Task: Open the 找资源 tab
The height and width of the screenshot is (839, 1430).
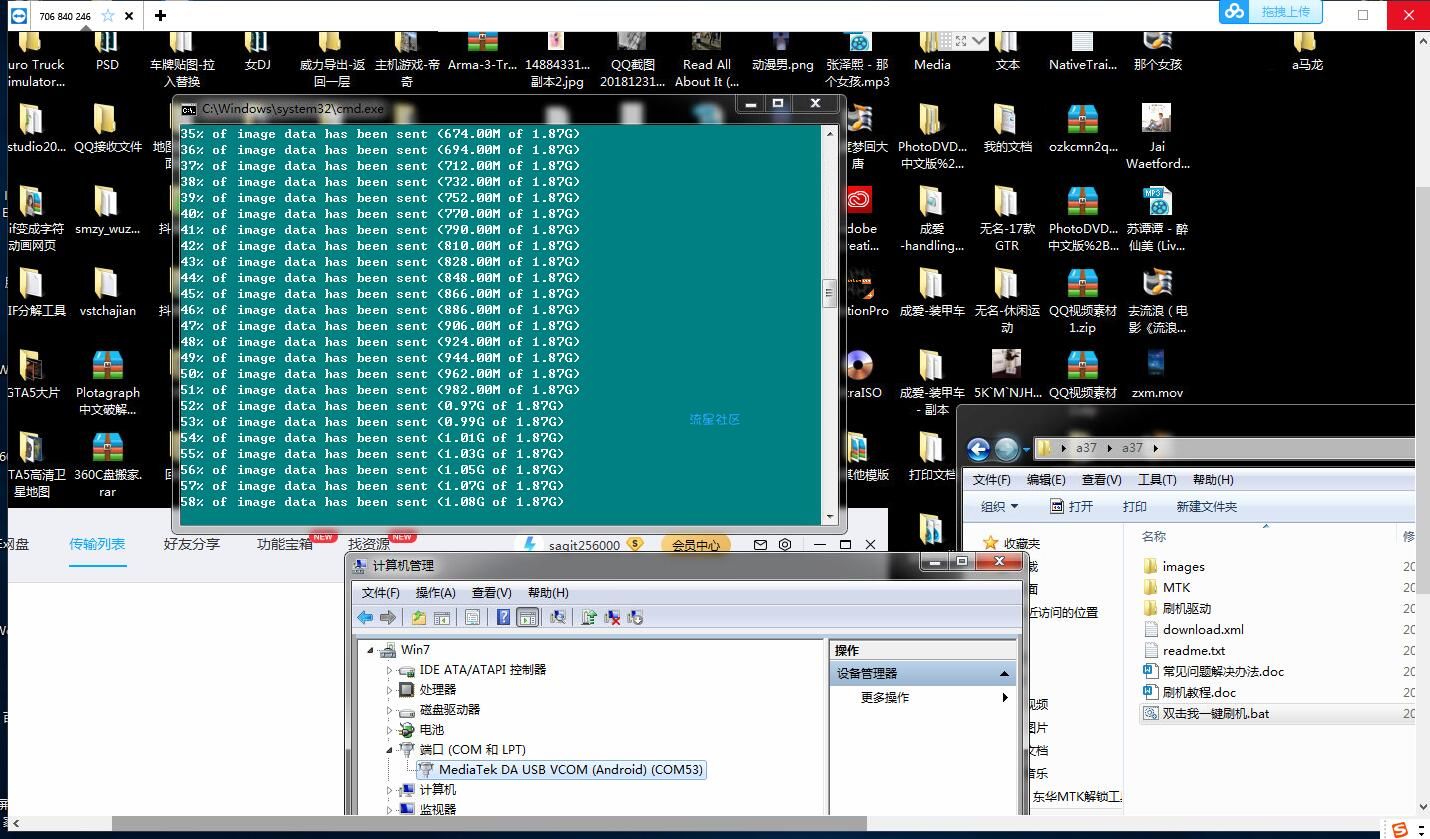Action: click(369, 544)
